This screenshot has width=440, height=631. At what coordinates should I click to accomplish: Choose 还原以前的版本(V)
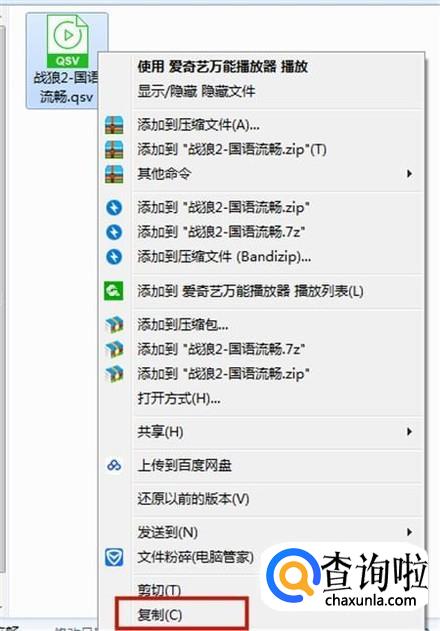(x=193, y=499)
